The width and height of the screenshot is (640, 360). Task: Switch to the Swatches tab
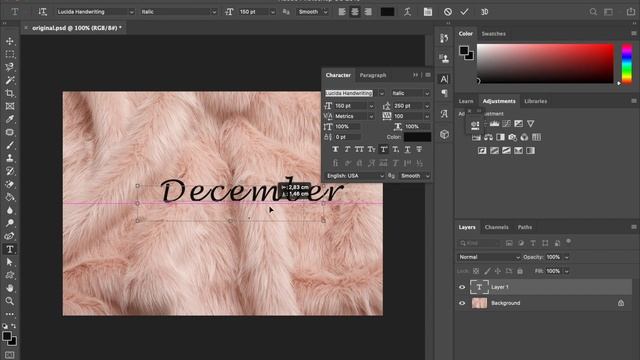[x=493, y=34]
